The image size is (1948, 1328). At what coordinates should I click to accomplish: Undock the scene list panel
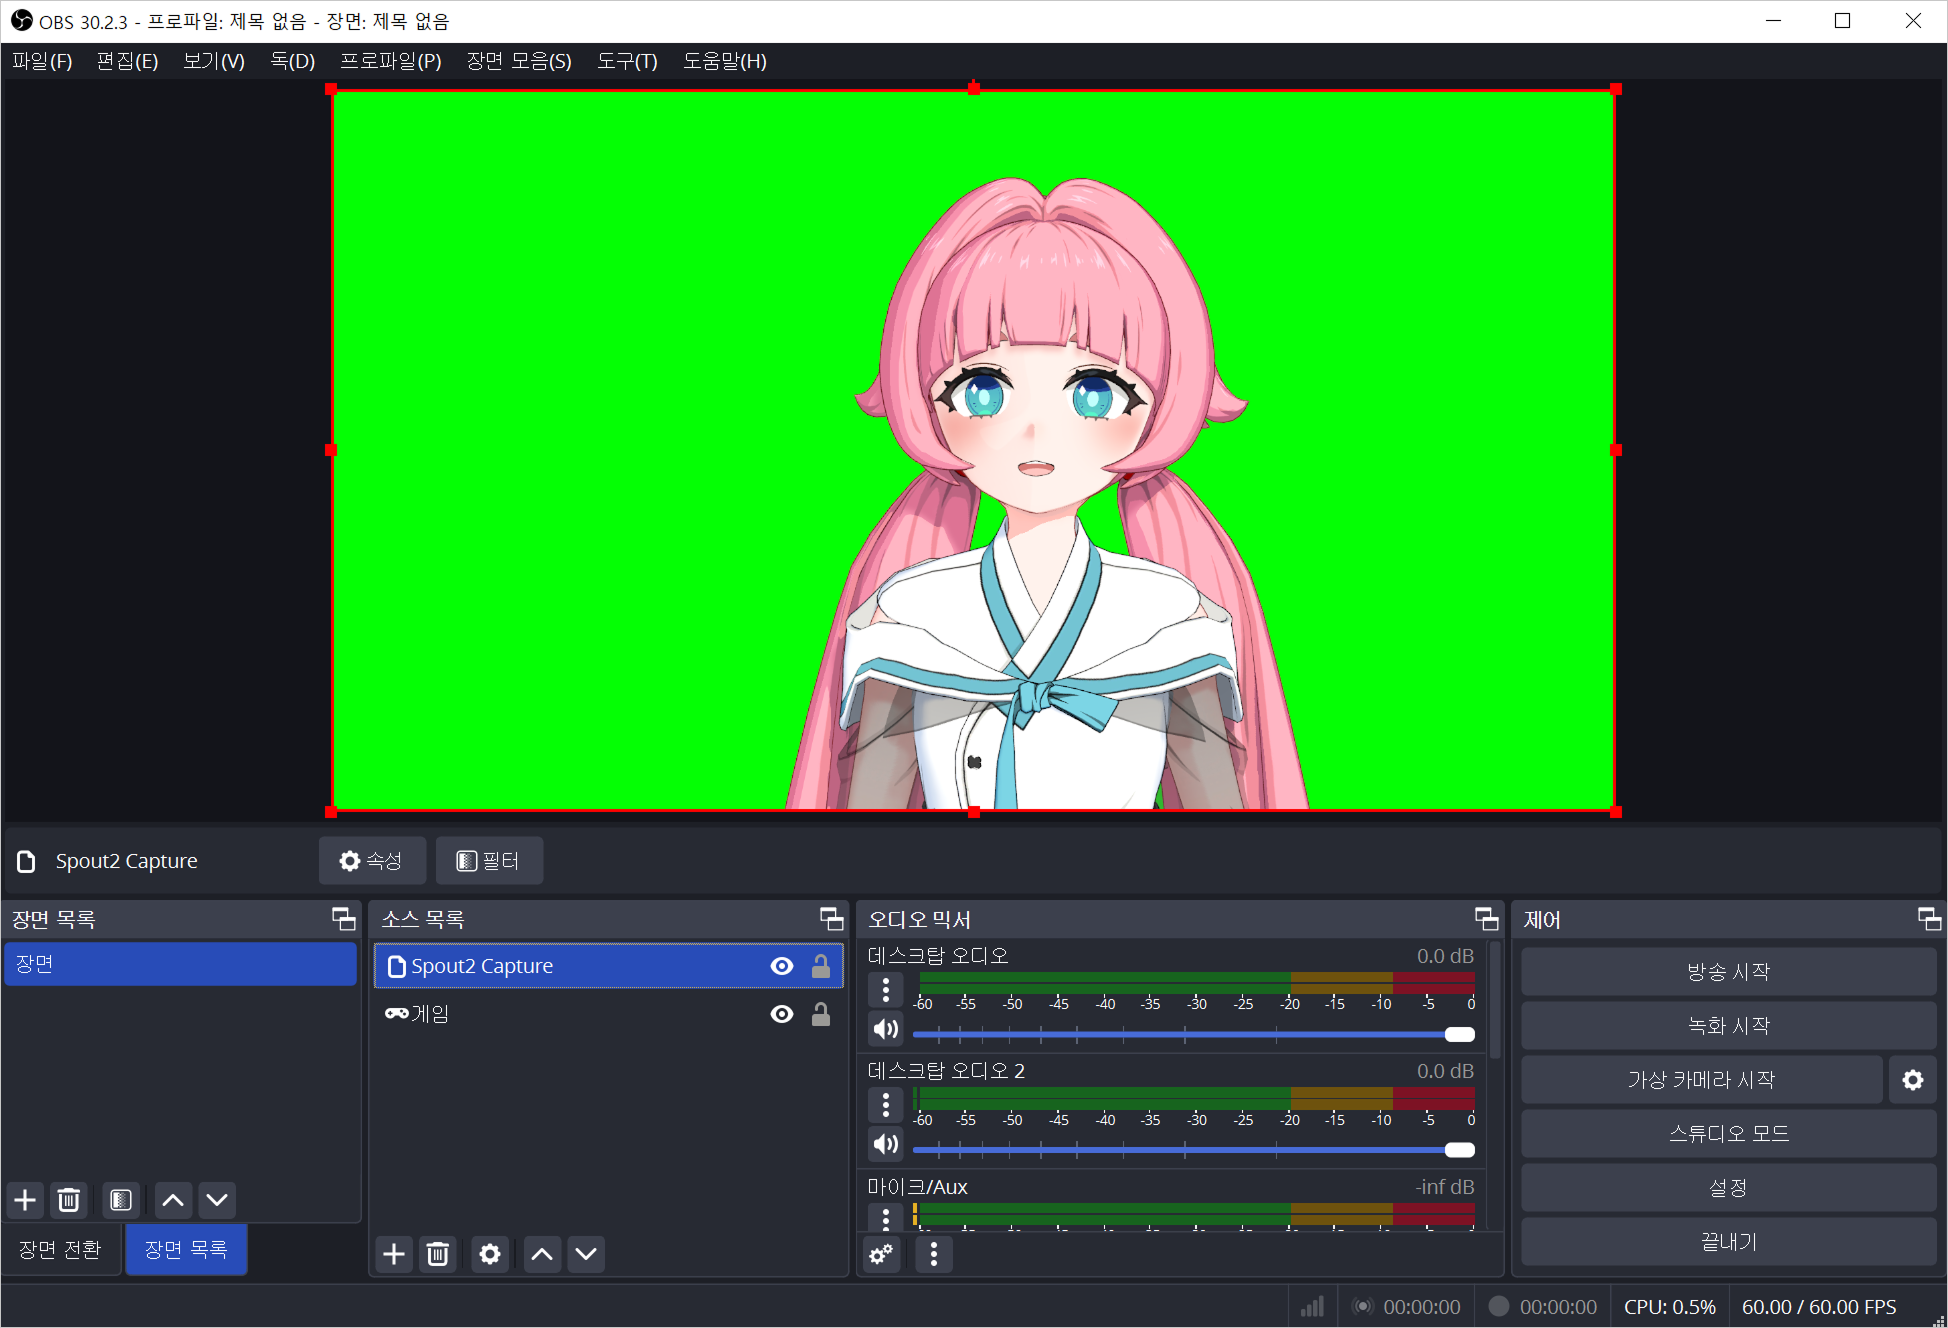coord(343,919)
